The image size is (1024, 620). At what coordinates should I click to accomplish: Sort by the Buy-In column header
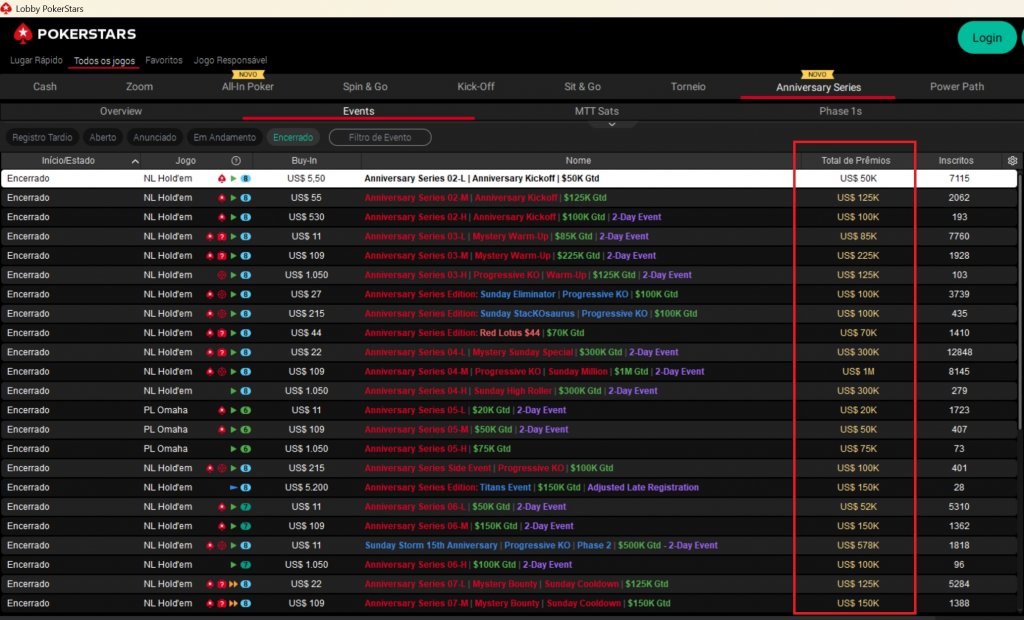[304, 161]
